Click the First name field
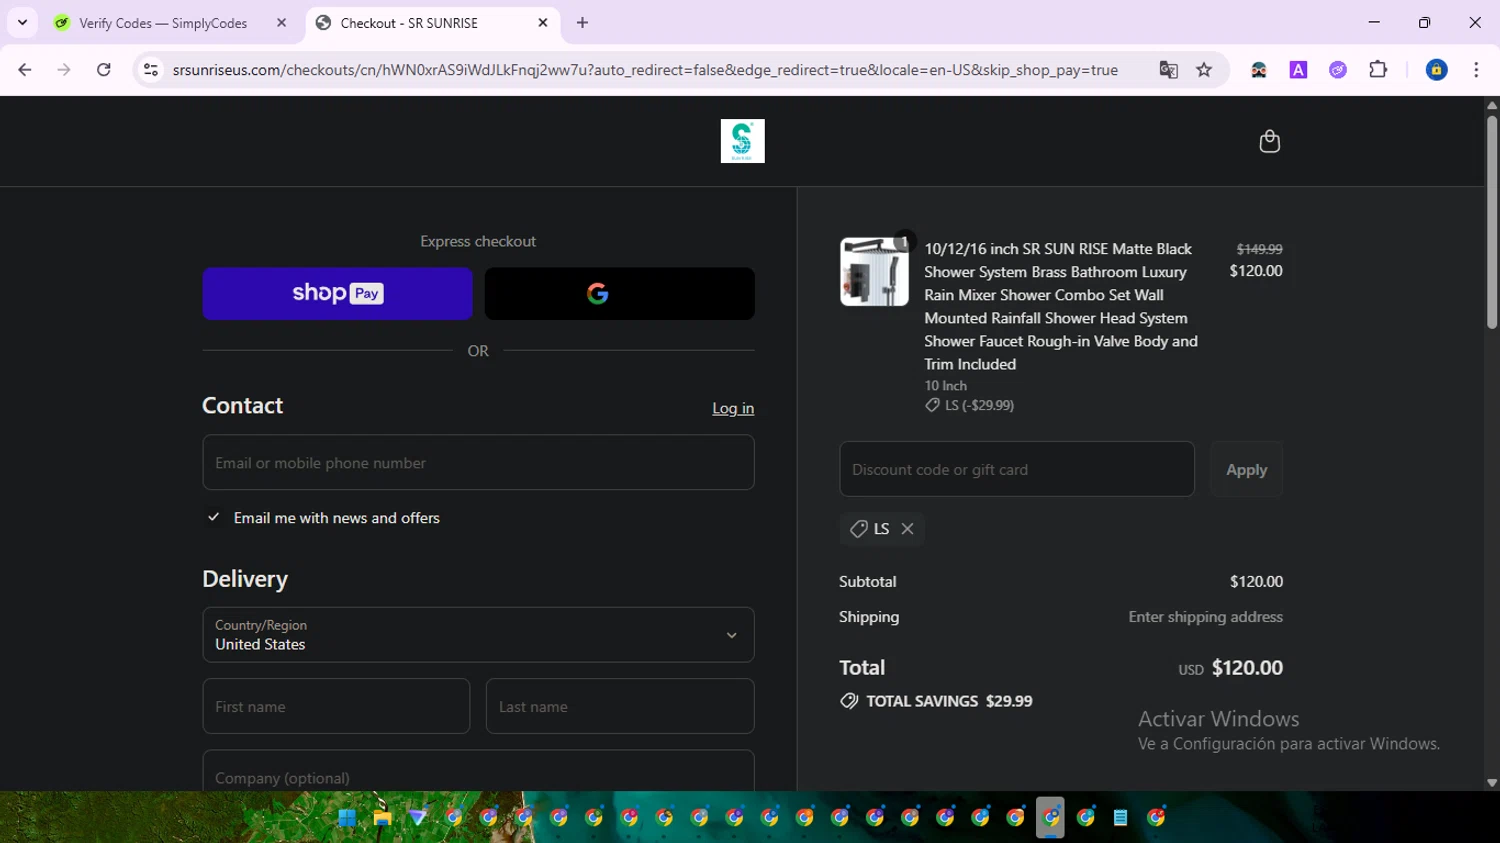This screenshot has height=843, width=1500. click(x=336, y=706)
